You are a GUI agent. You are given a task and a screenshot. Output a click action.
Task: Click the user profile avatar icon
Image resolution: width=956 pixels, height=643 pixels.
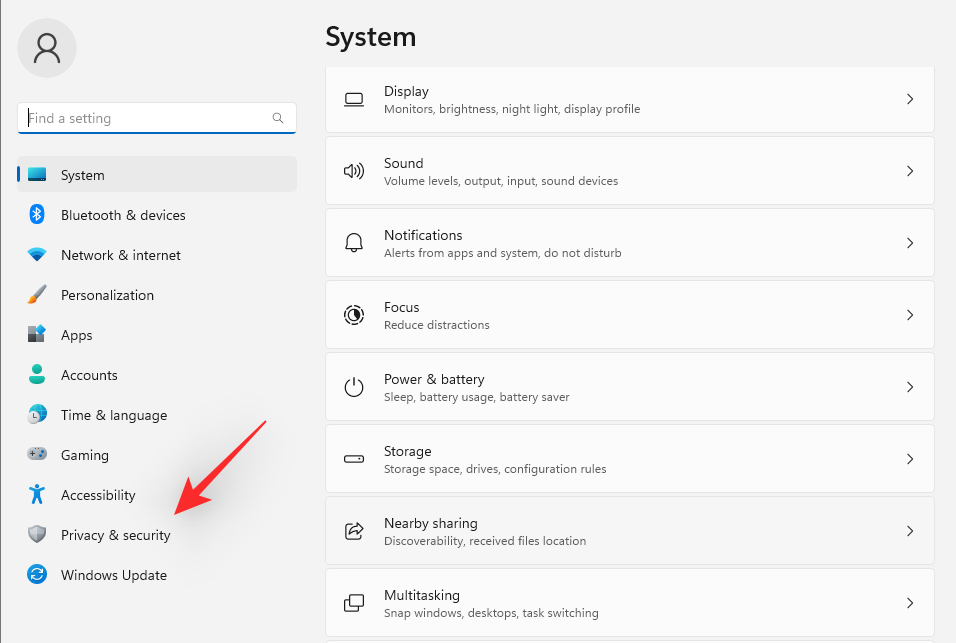coord(47,48)
